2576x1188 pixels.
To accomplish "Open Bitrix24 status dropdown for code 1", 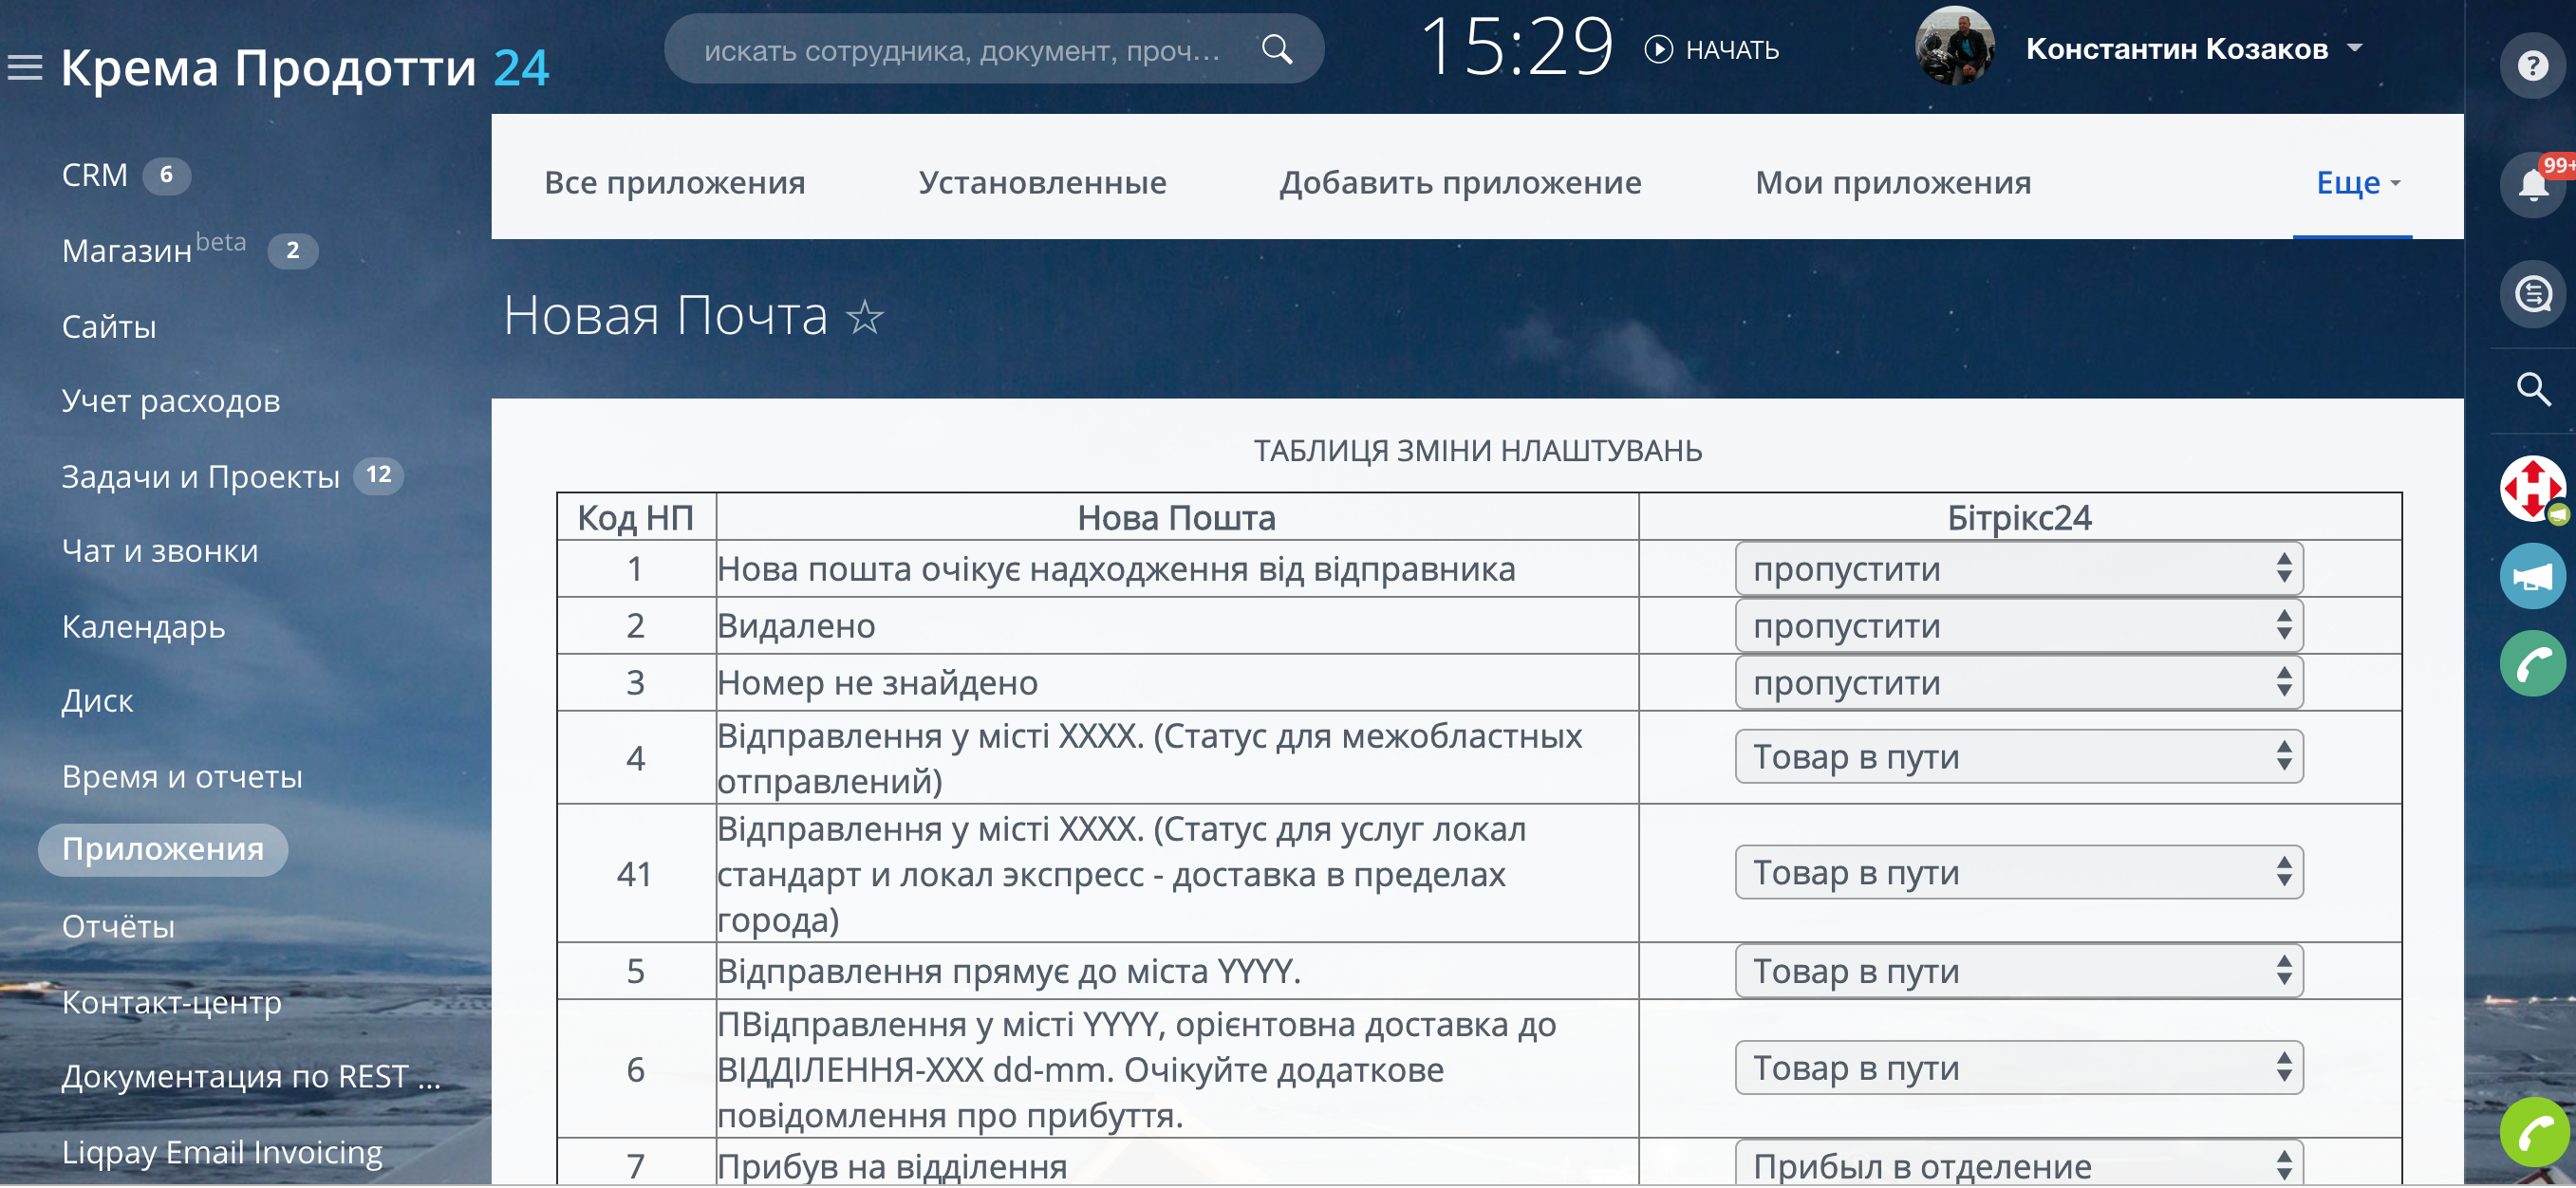I will (2018, 570).
